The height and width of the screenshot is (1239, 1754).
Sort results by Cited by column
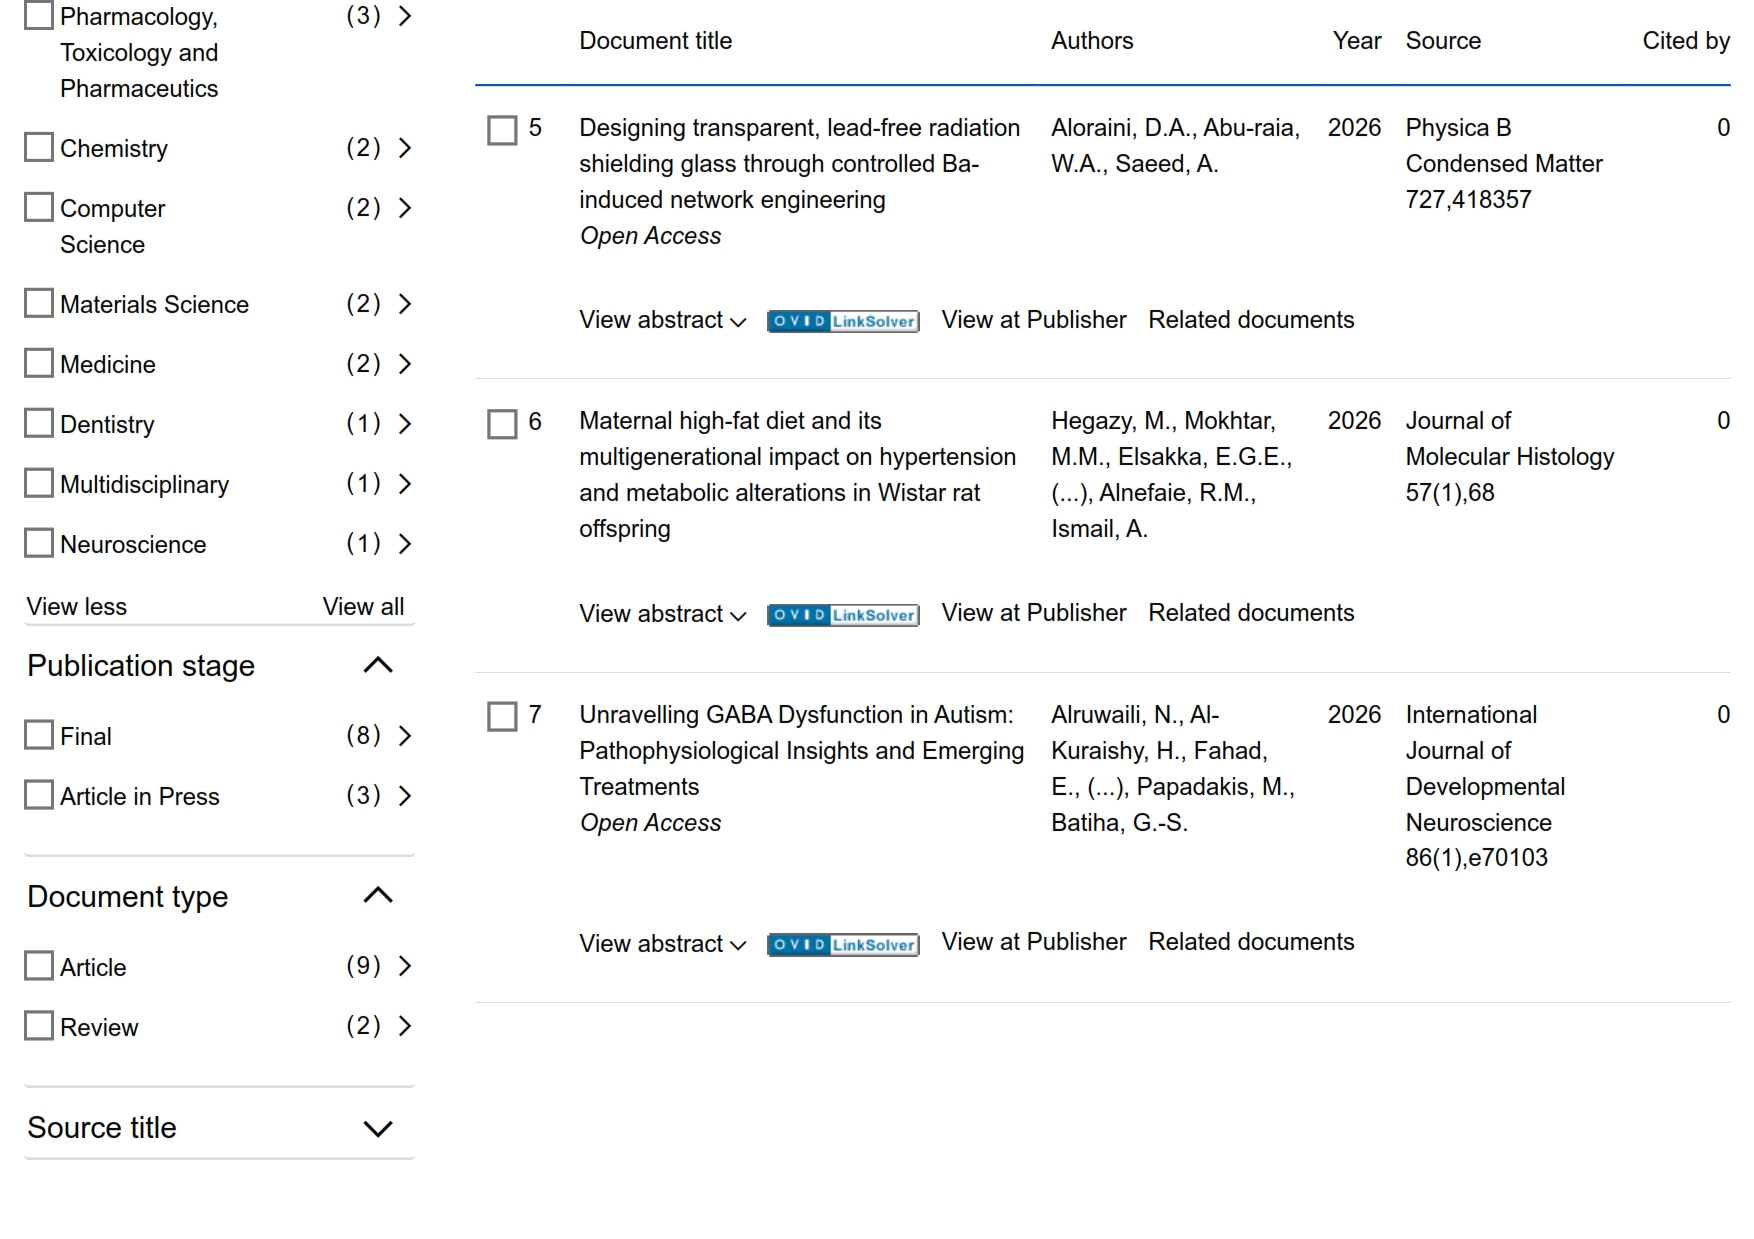click(1685, 41)
